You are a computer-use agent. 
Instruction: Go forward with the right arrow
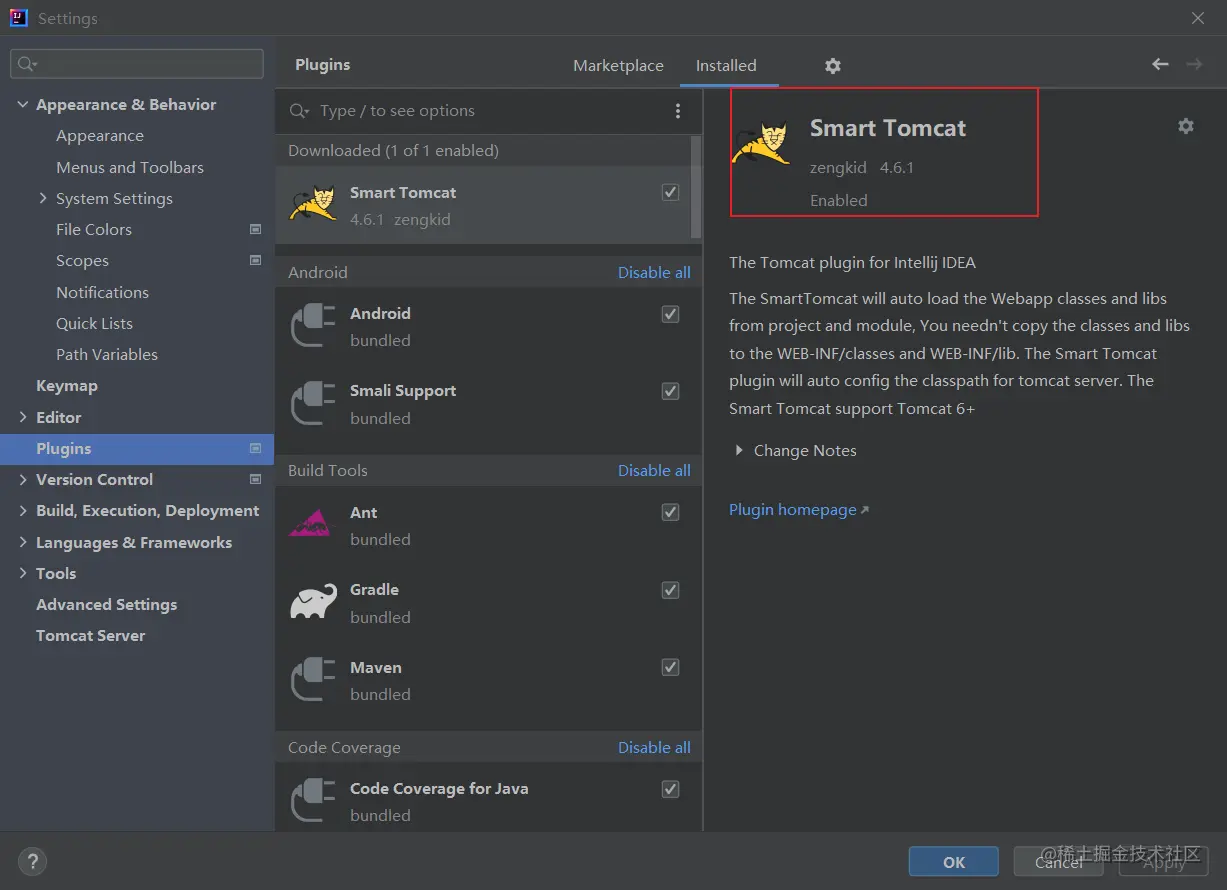tap(1194, 64)
